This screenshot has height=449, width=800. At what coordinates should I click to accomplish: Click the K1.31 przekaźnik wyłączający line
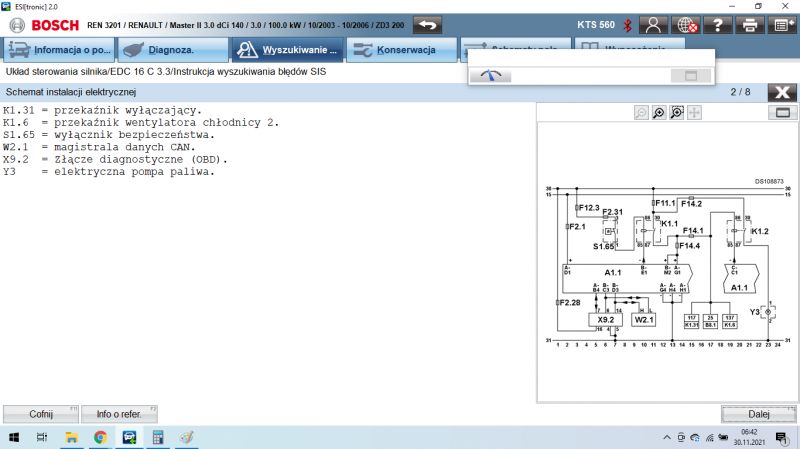pyautogui.click(x=103, y=110)
